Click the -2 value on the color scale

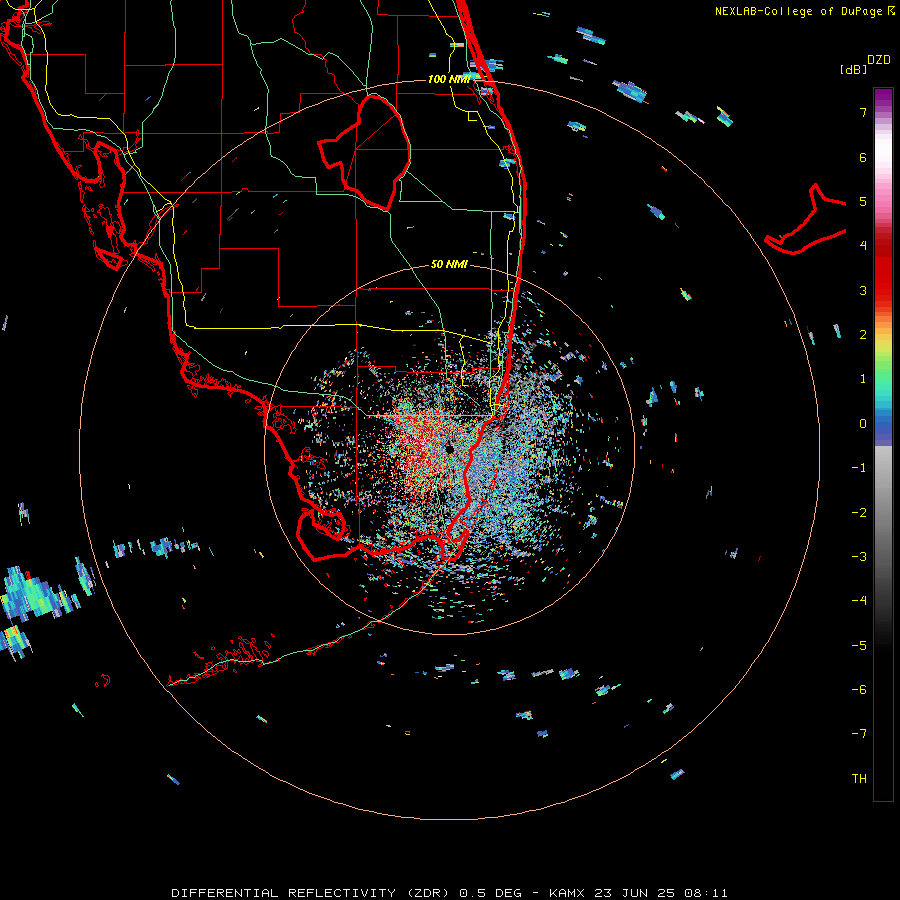[859, 513]
